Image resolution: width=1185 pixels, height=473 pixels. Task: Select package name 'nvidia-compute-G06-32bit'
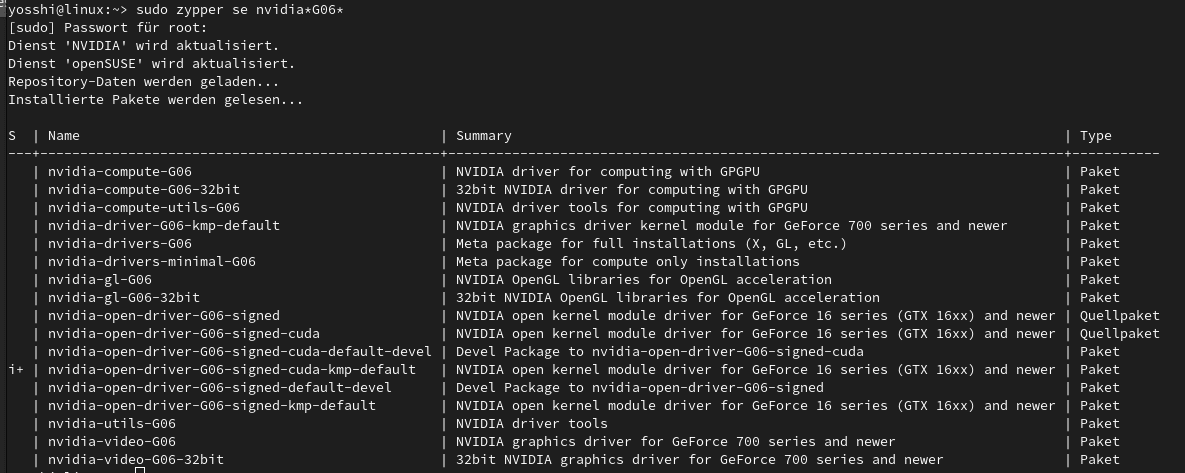[144, 190]
